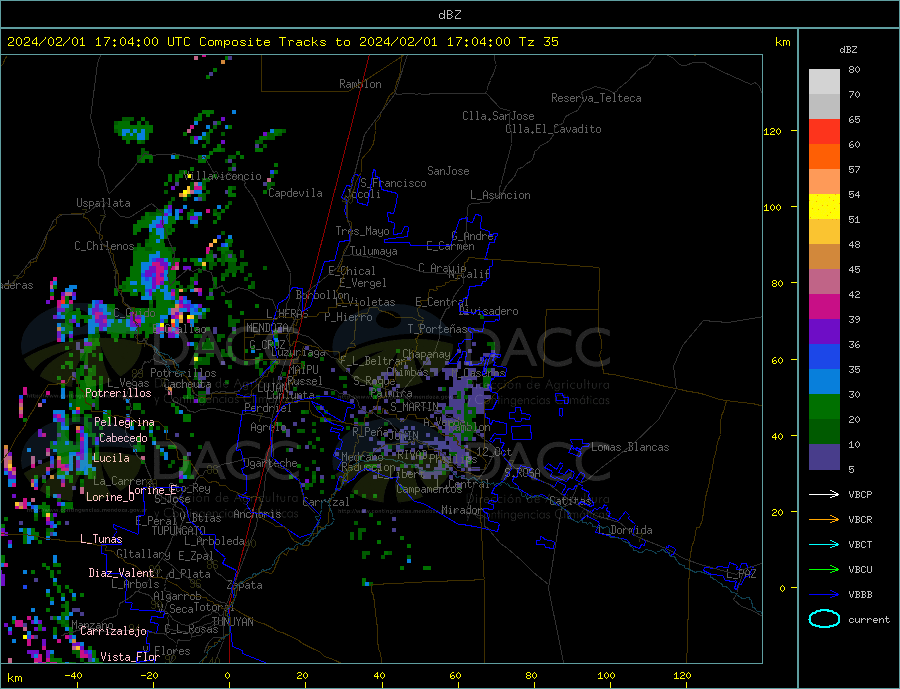Click the 'Tz 35' text in header
Image resolution: width=900 pixels, height=689 pixels.
click(x=538, y=42)
